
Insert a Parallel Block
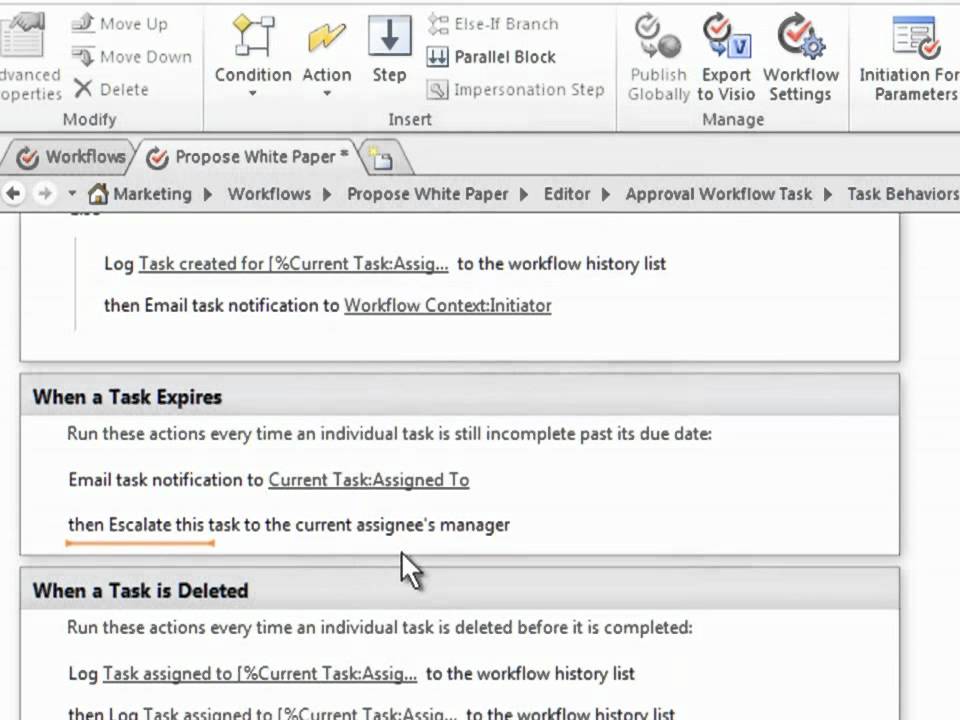(491, 57)
